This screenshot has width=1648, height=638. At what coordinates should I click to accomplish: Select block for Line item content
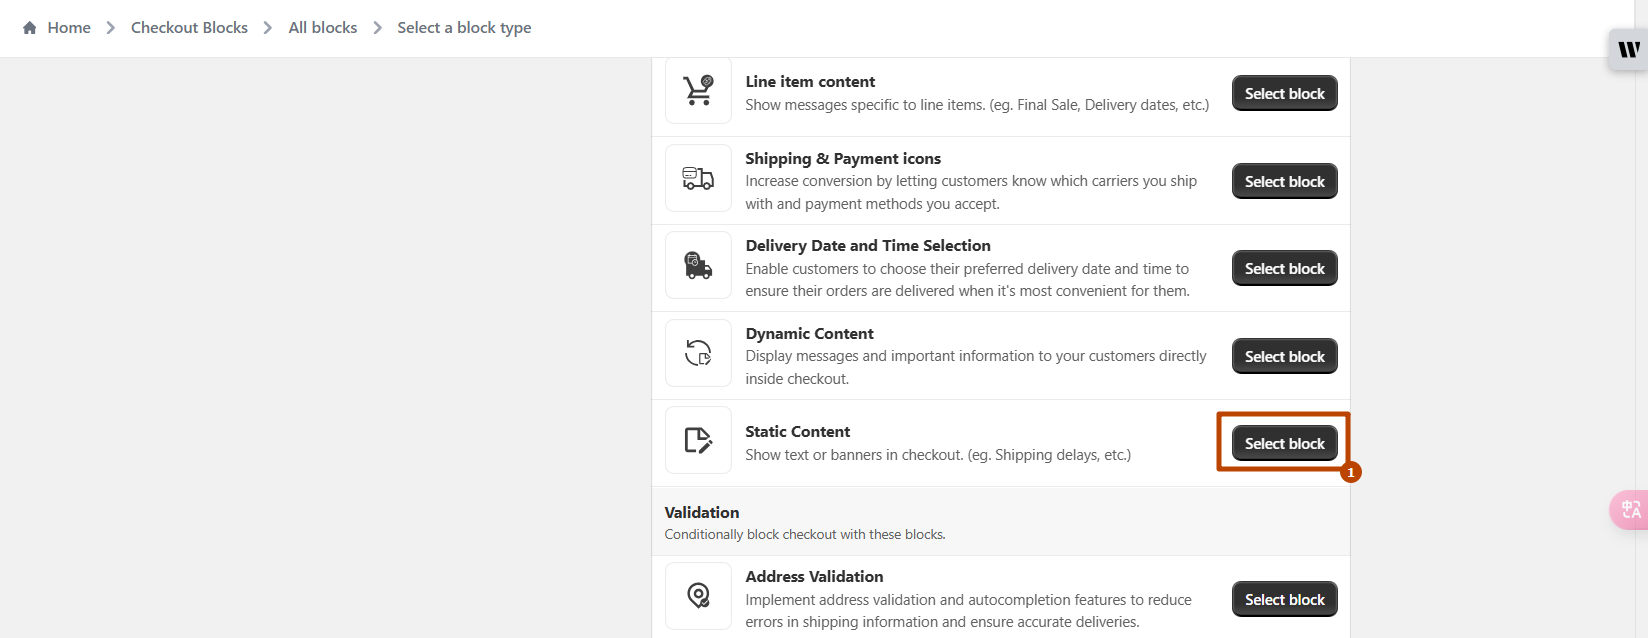click(1284, 94)
